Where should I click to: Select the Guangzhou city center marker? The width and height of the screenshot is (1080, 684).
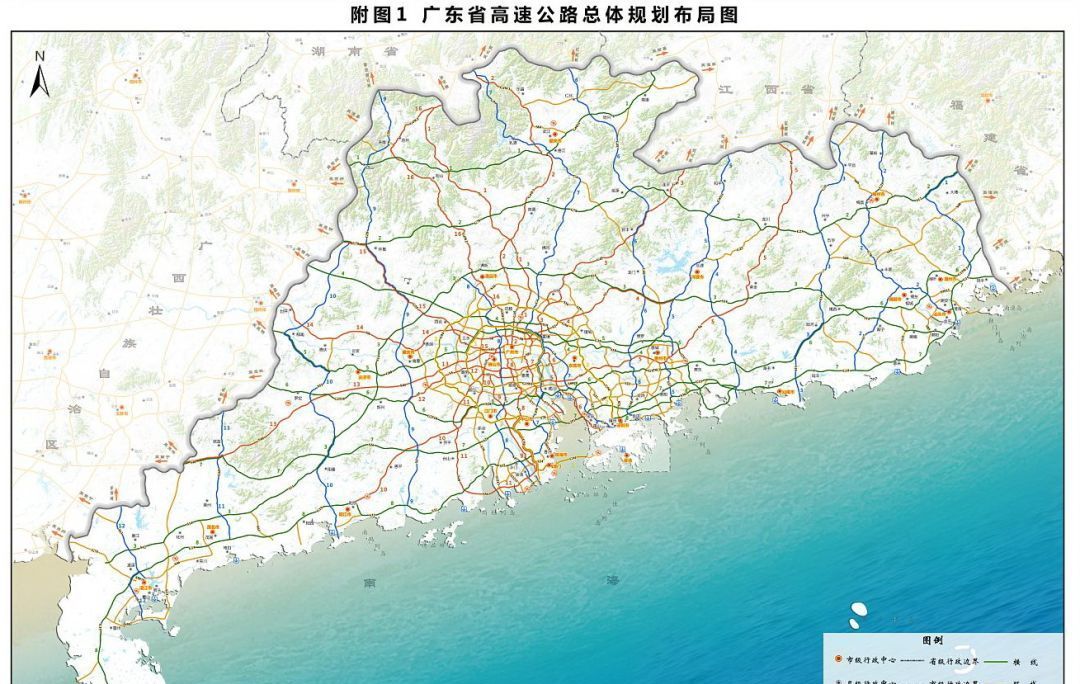(512, 346)
